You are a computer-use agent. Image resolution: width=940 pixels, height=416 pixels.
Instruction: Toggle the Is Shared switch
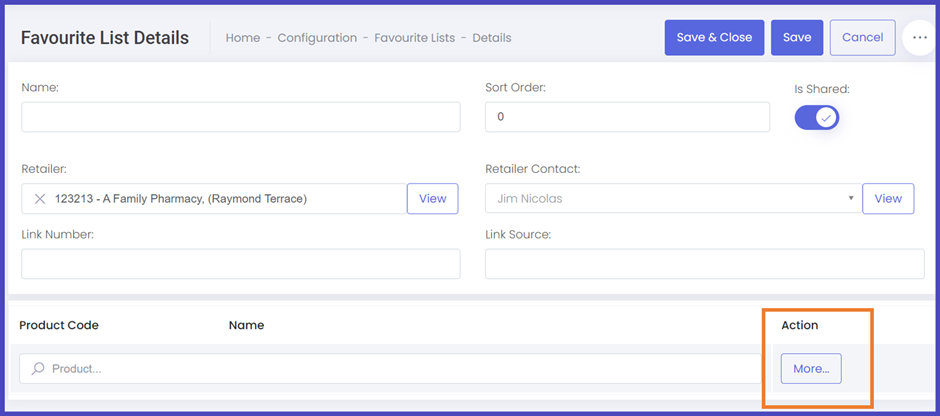(817, 118)
